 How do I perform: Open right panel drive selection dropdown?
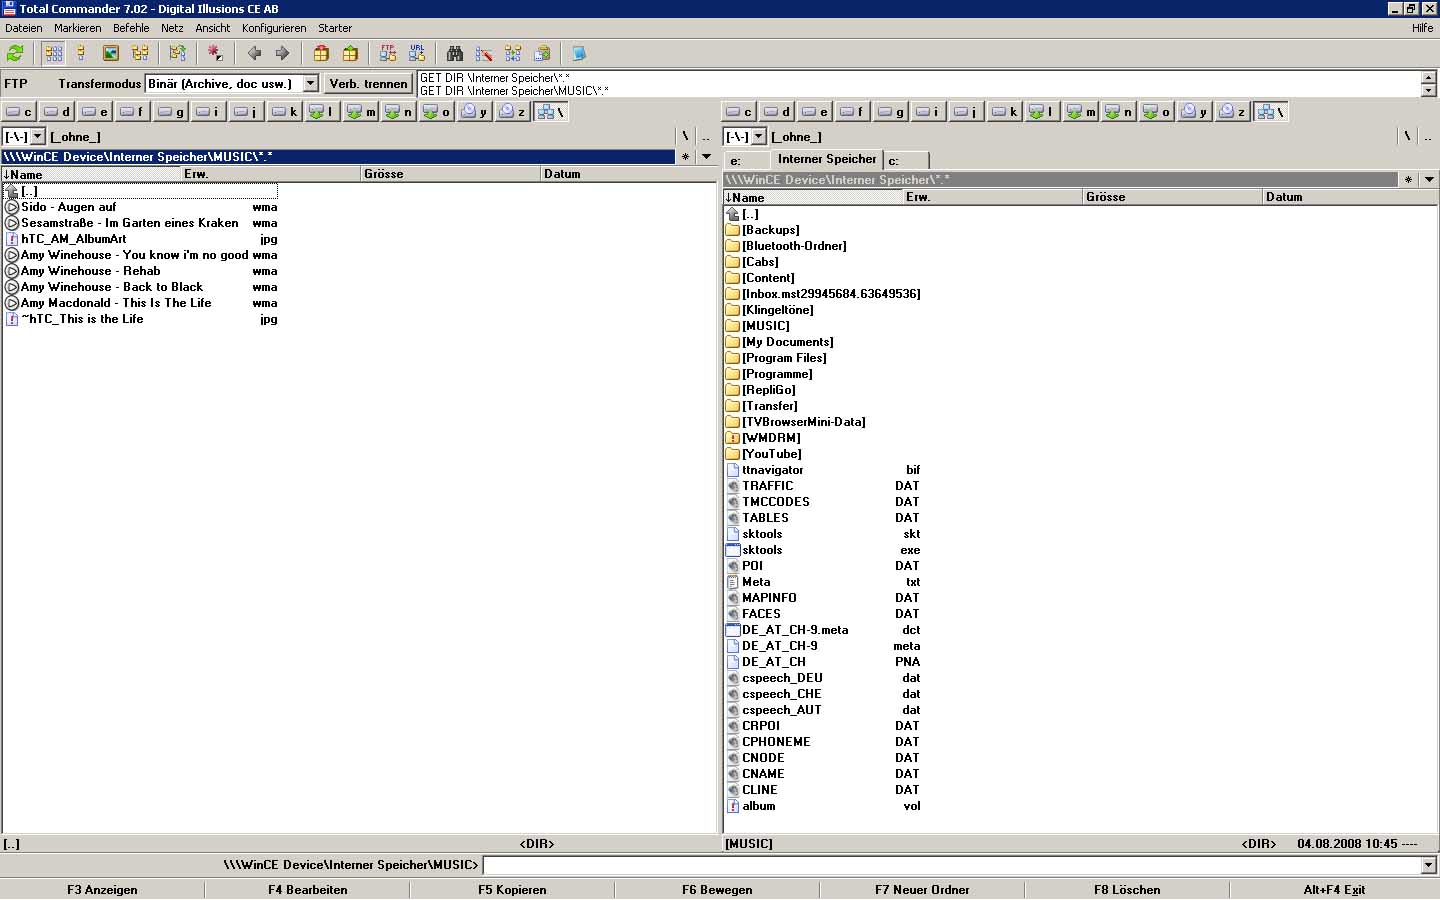click(x=758, y=137)
